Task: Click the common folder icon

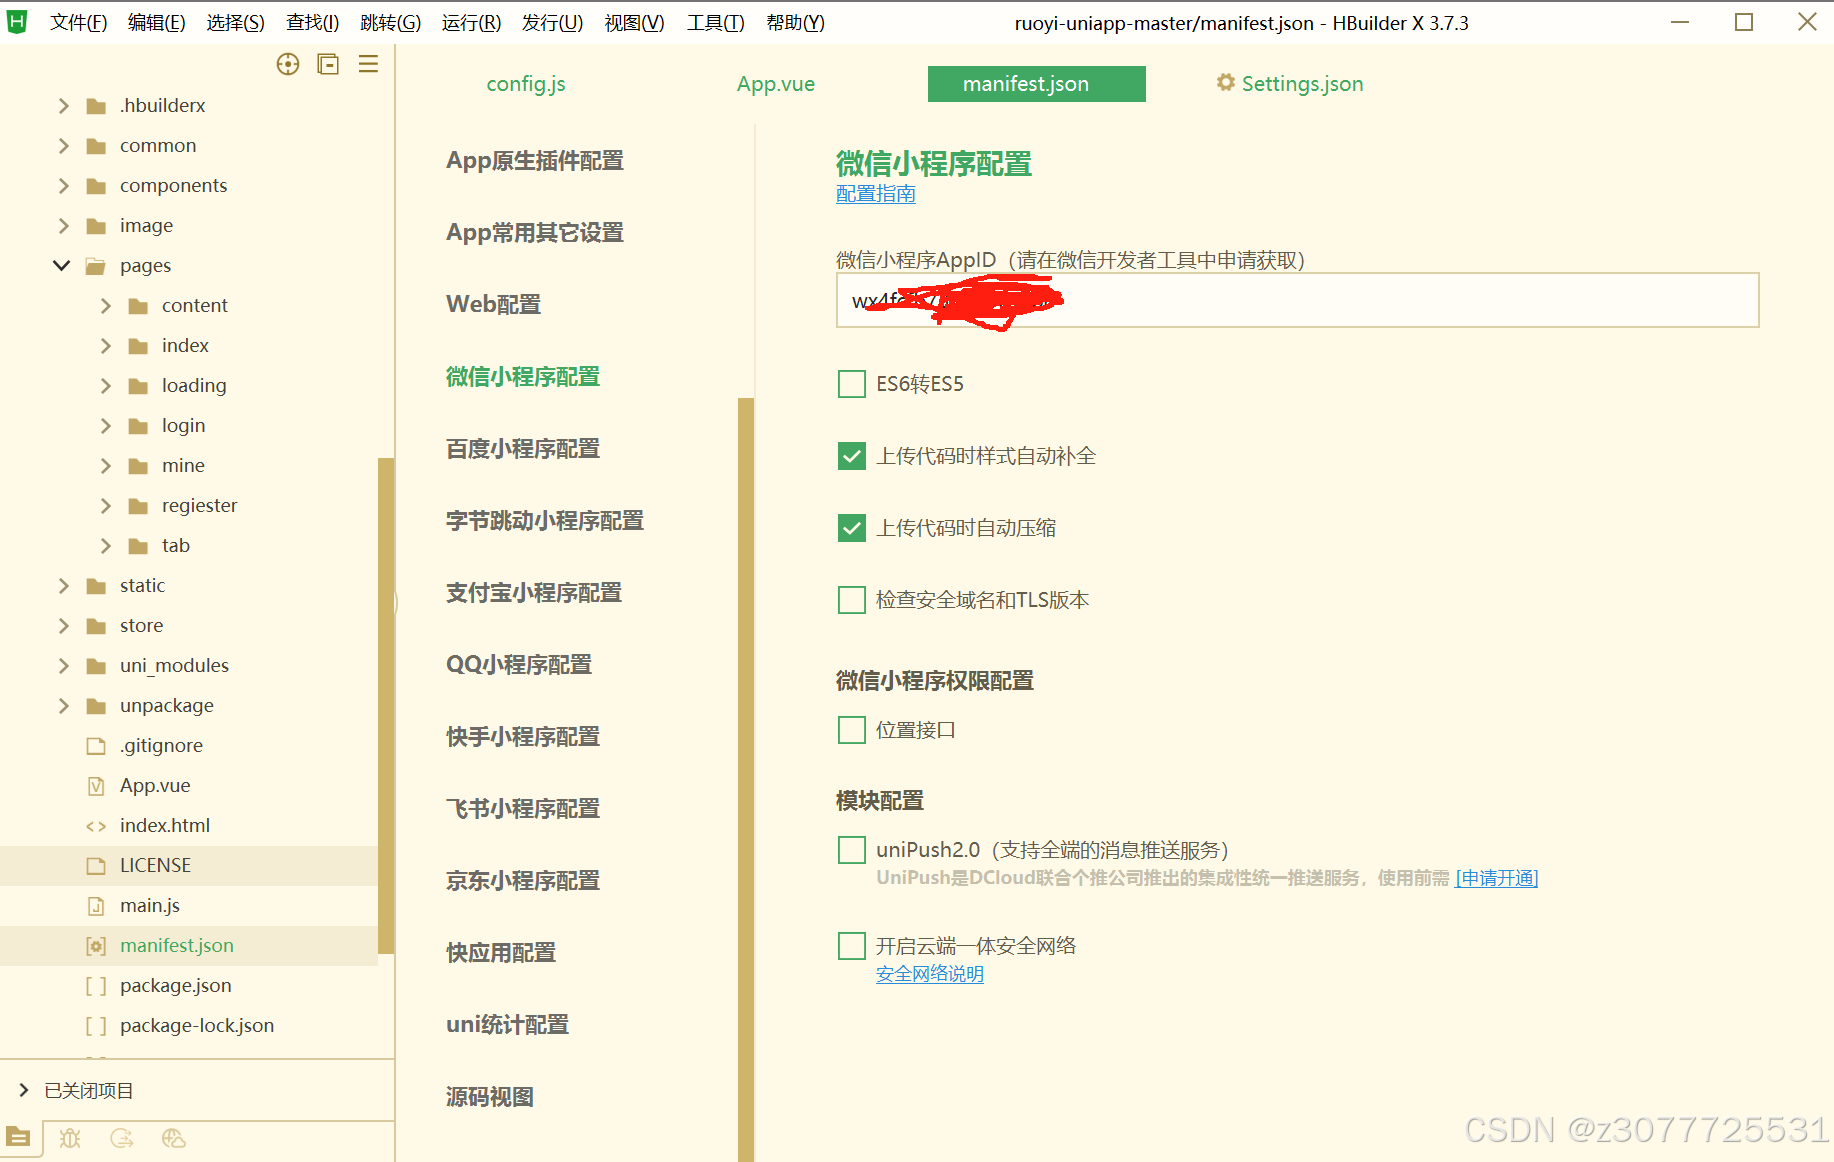Action: [96, 146]
